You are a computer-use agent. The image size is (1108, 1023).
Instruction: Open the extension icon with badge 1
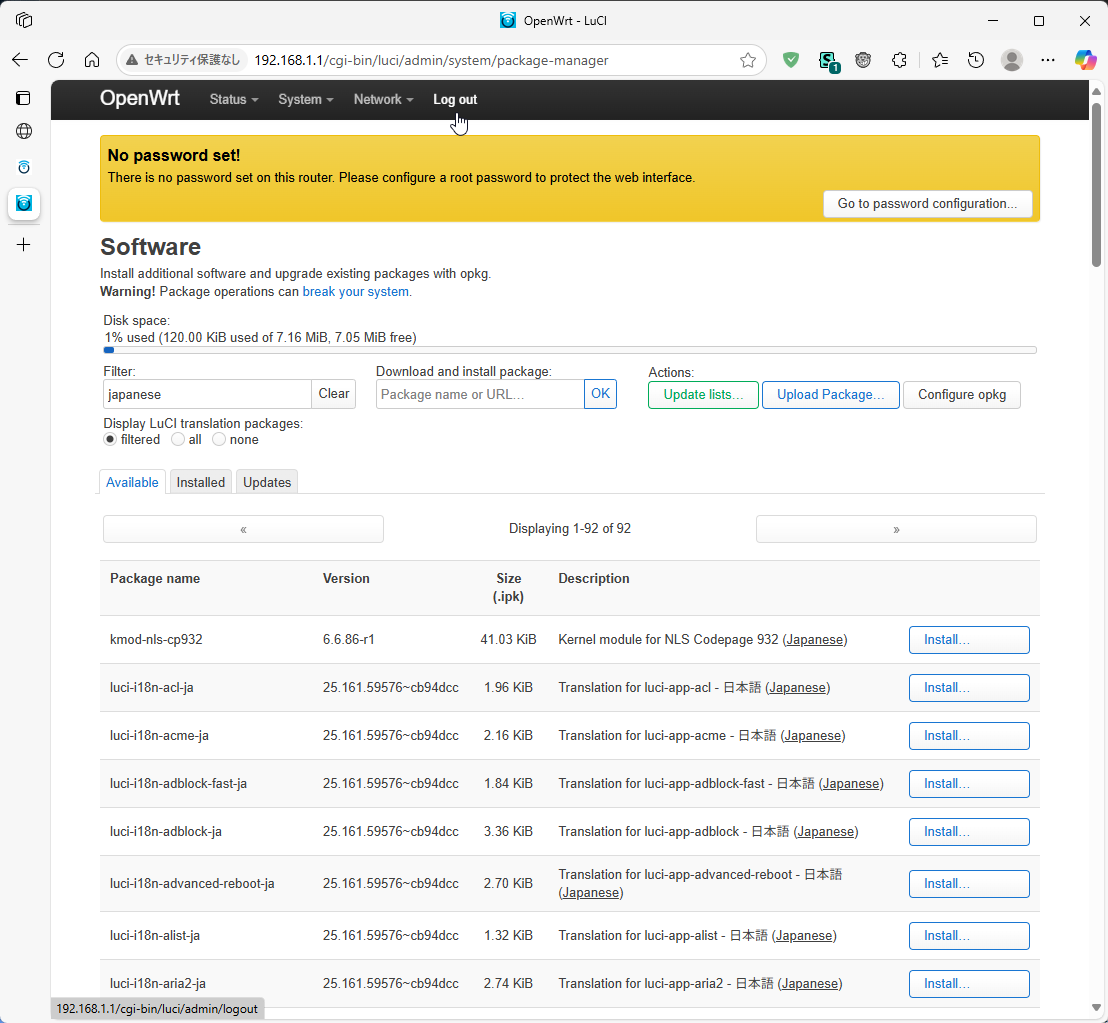[827, 61]
